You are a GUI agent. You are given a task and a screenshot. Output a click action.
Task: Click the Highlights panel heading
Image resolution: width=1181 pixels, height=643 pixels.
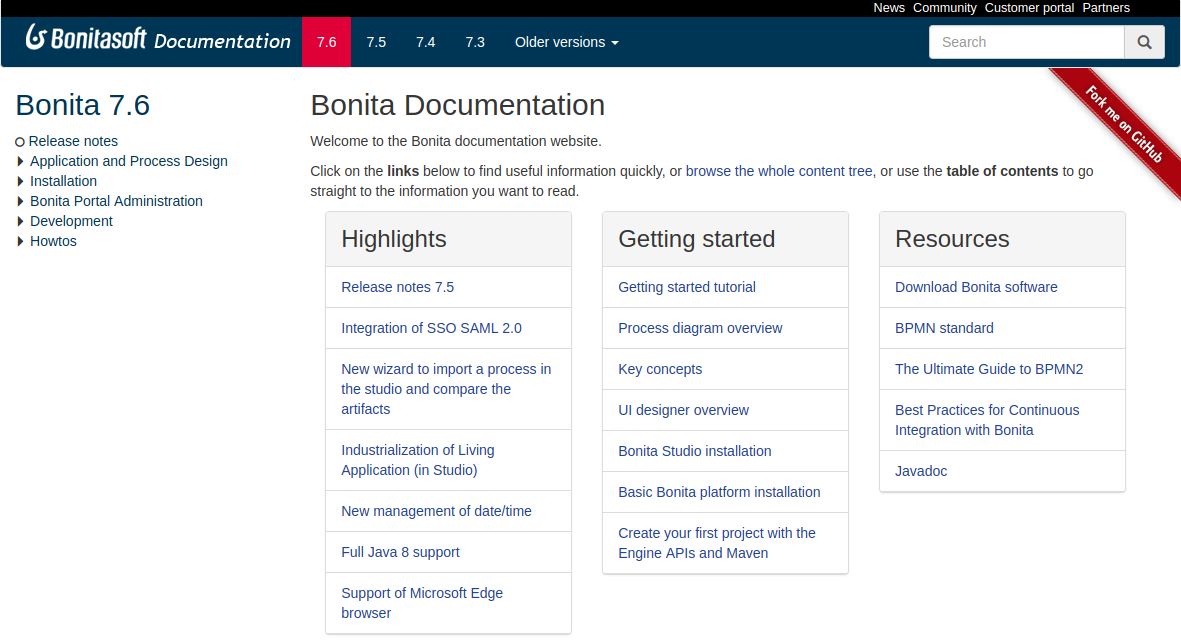[394, 239]
